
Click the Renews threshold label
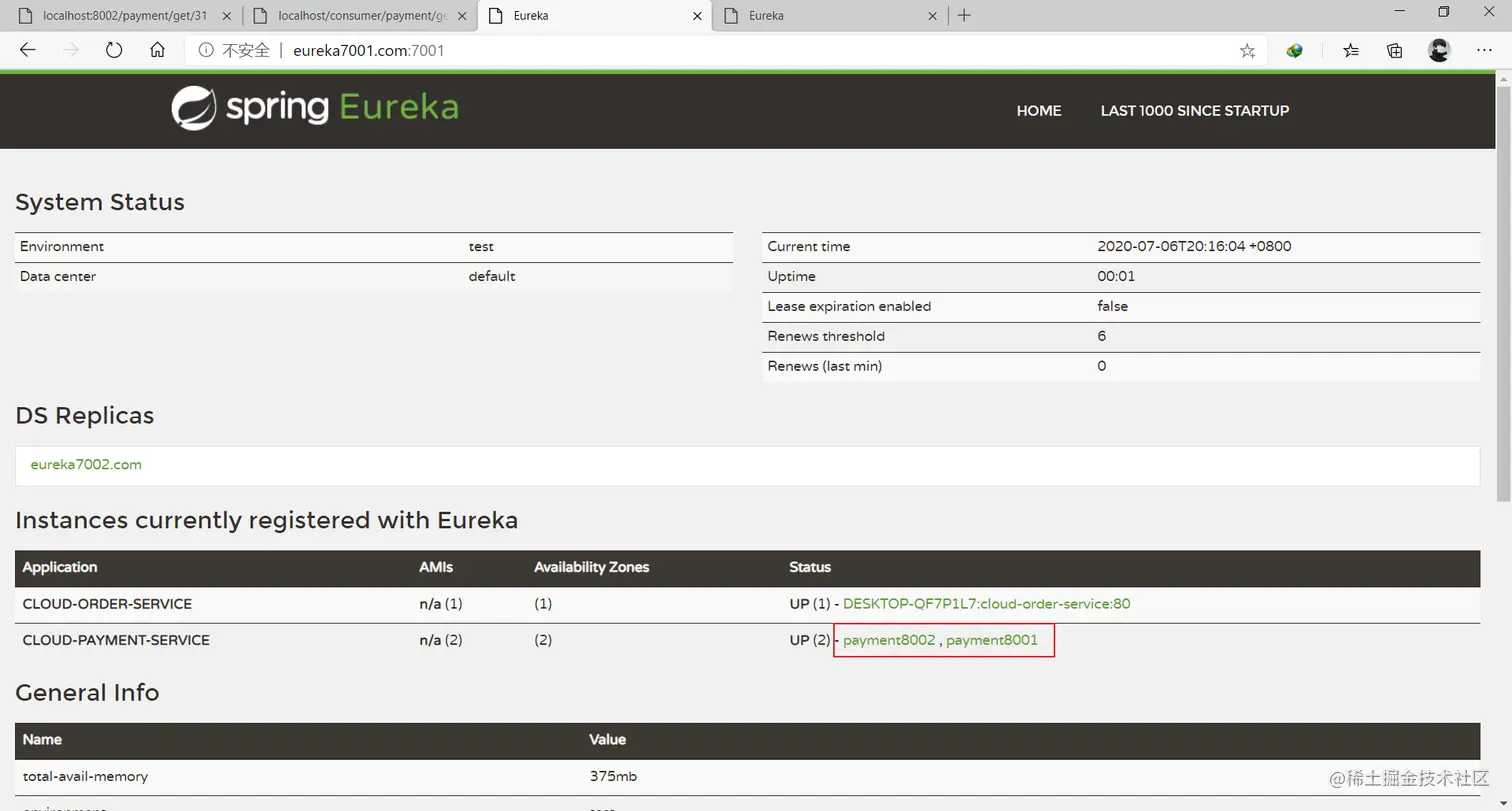click(x=826, y=336)
